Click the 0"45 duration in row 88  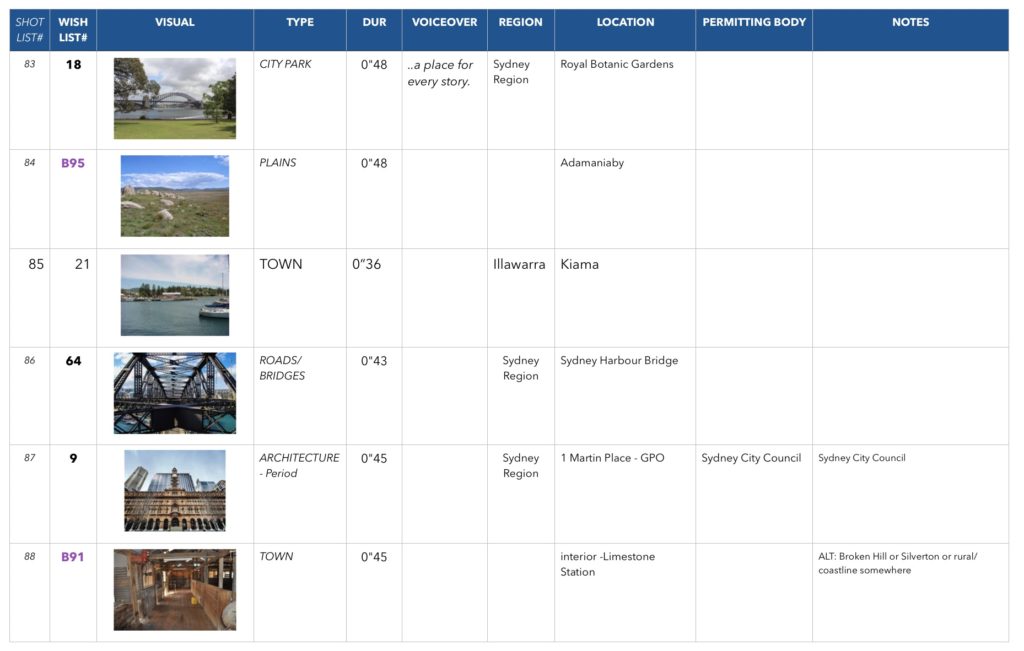click(374, 557)
